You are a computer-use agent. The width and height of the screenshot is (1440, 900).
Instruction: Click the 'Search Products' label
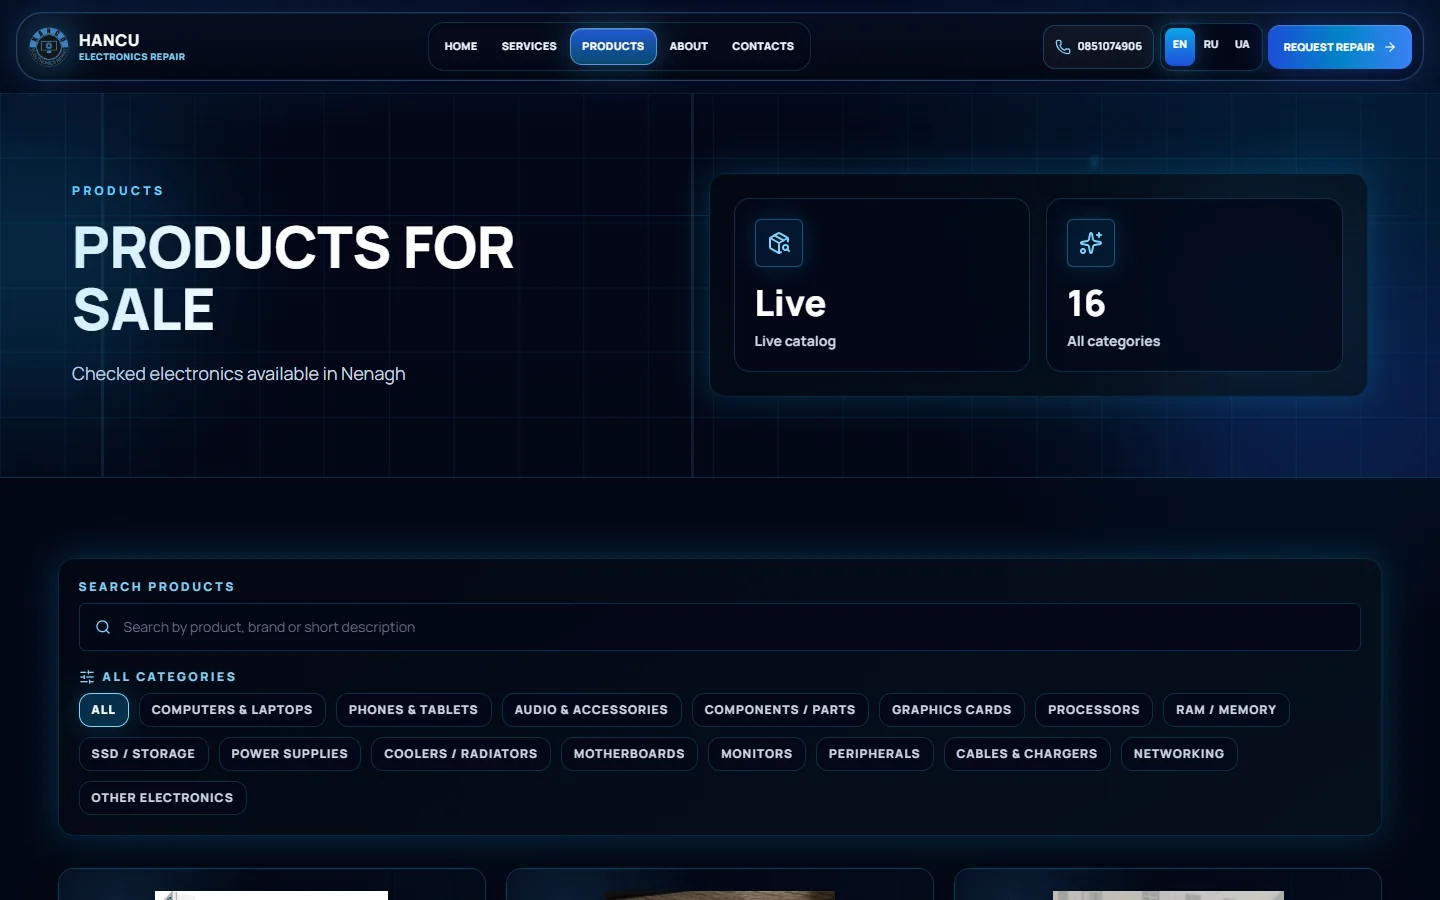tap(157, 587)
